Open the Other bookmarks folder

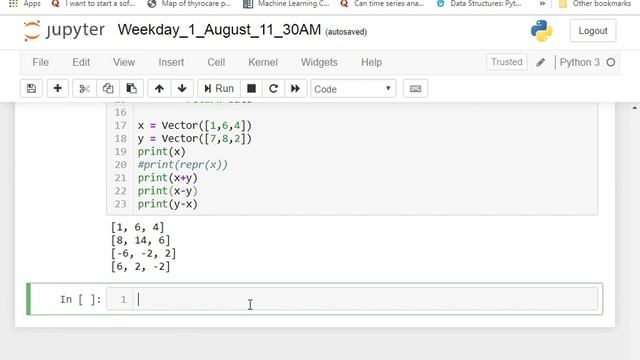pyautogui.click(x=595, y=4)
